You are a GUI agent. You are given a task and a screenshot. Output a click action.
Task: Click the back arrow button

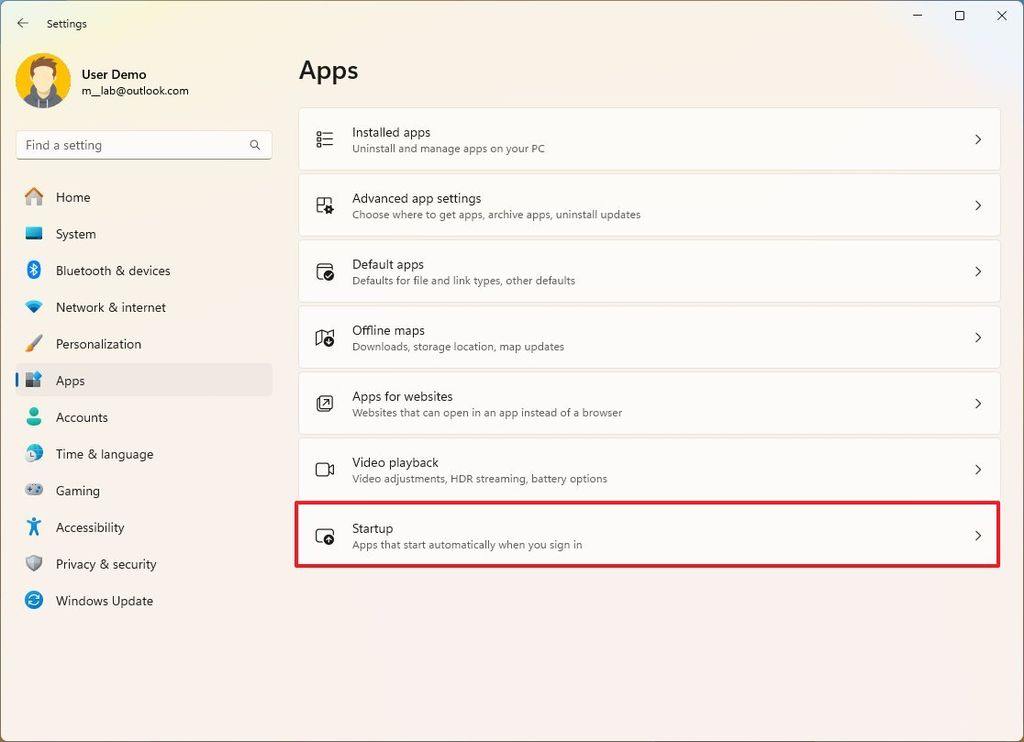23,23
